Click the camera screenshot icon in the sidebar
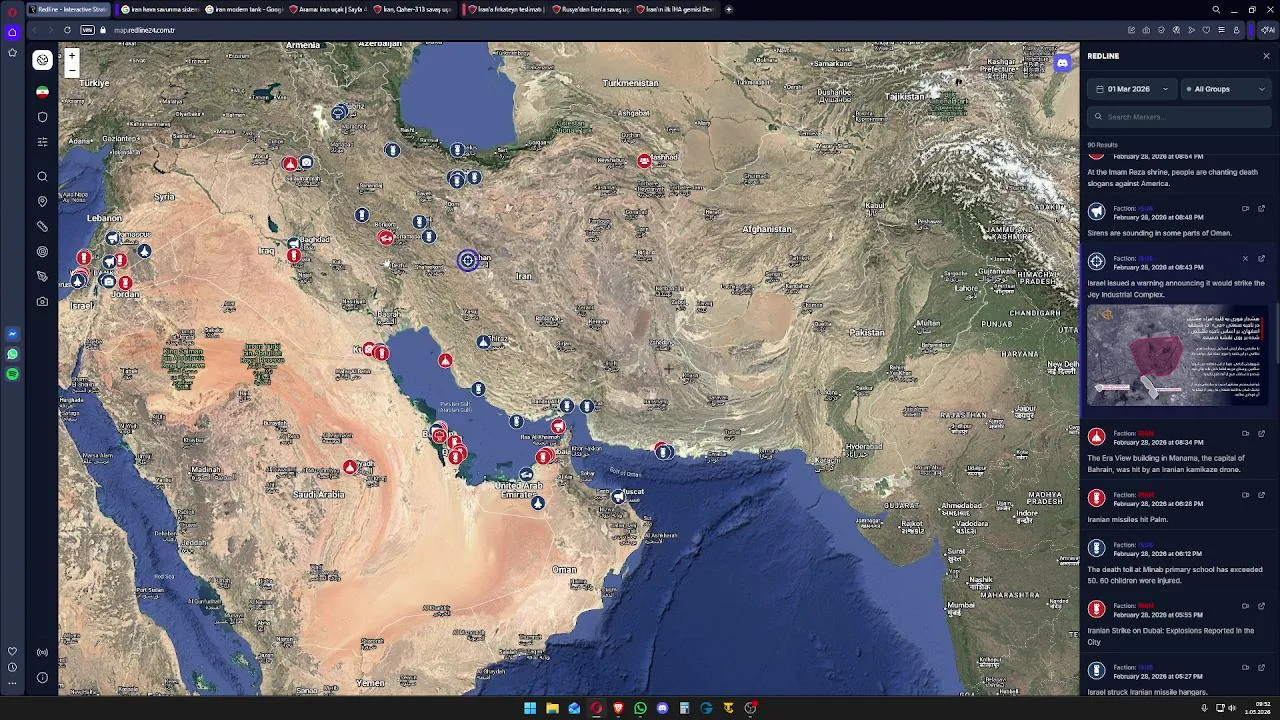Screen dimensions: 1280x720 pos(42,301)
